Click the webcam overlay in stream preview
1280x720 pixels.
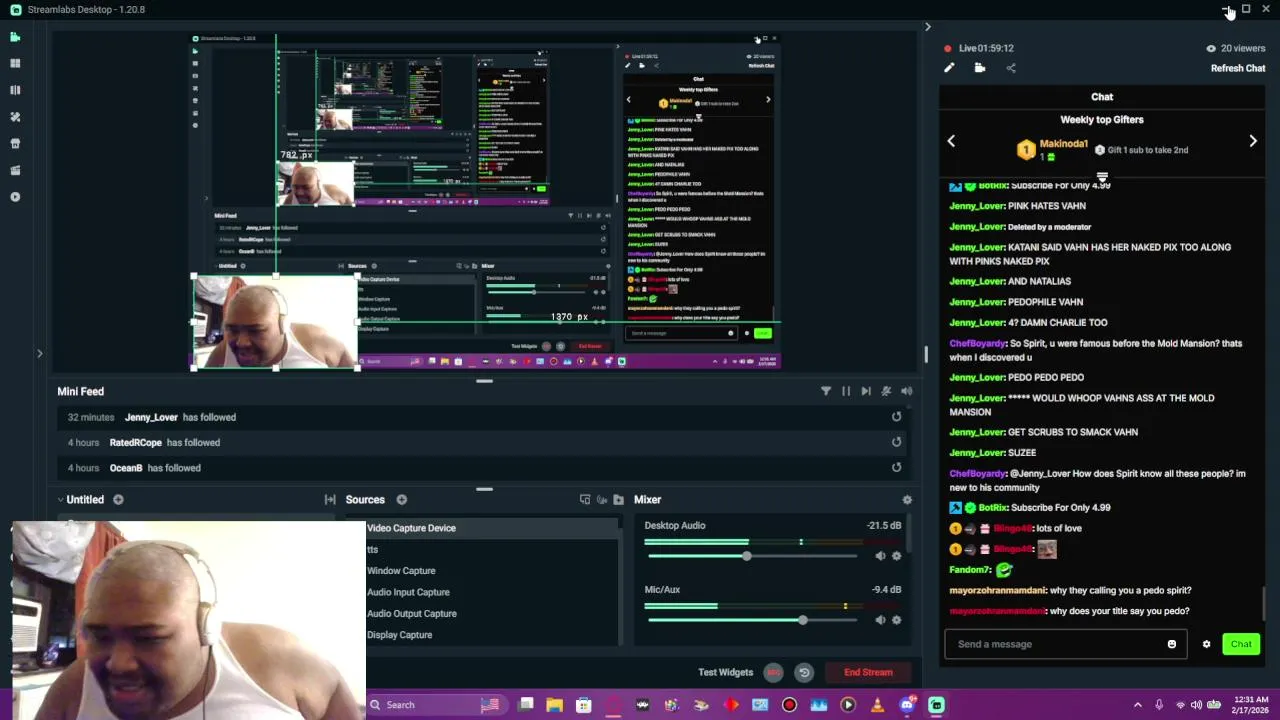click(x=275, y=323)
